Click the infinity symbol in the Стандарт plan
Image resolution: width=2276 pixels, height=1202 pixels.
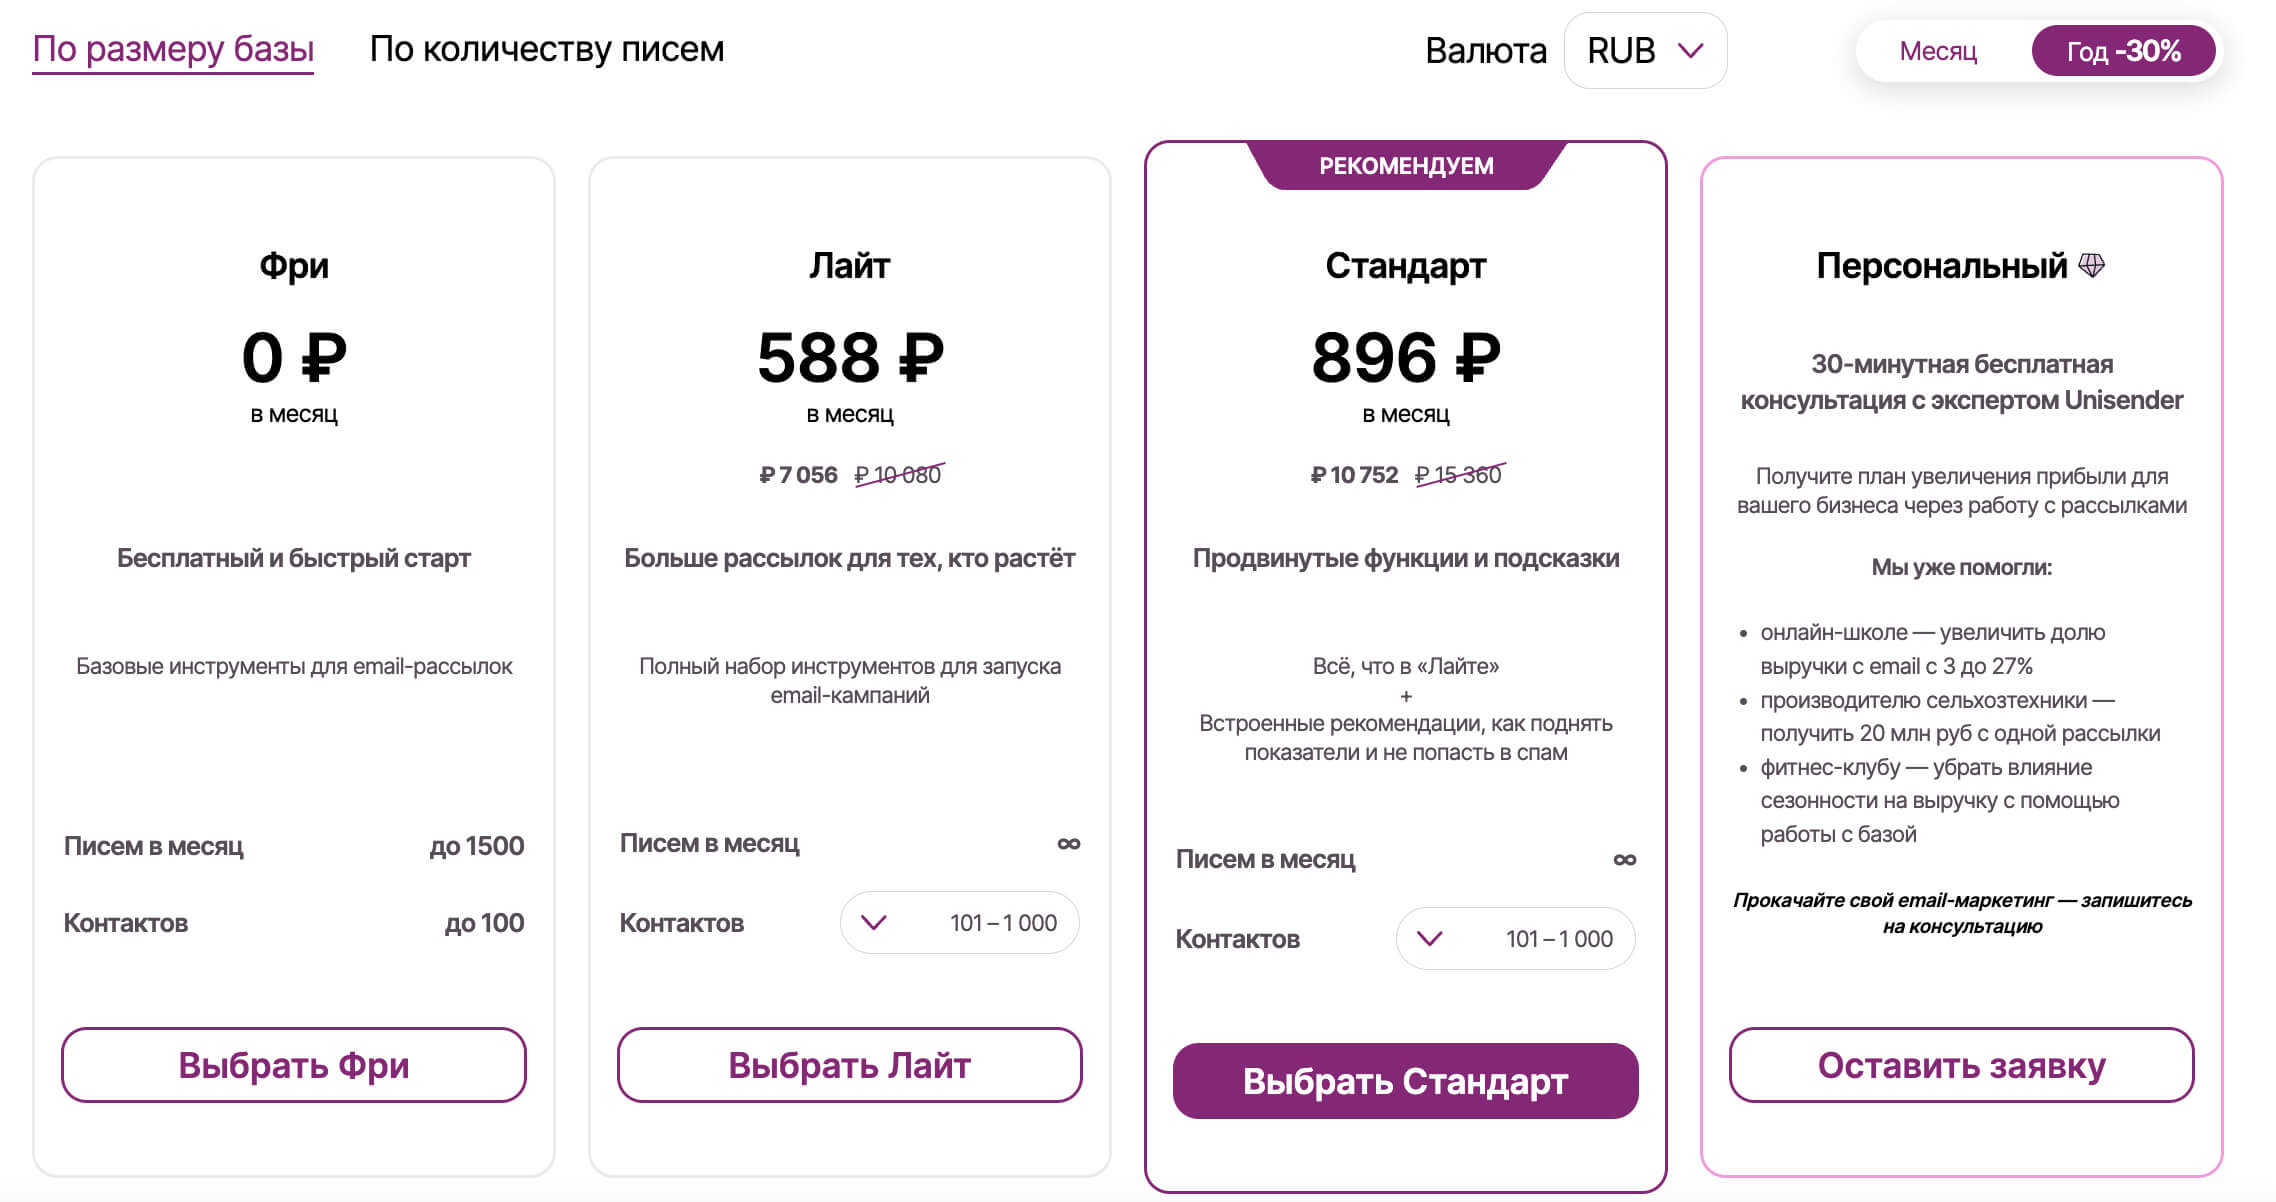(1624, 860)
